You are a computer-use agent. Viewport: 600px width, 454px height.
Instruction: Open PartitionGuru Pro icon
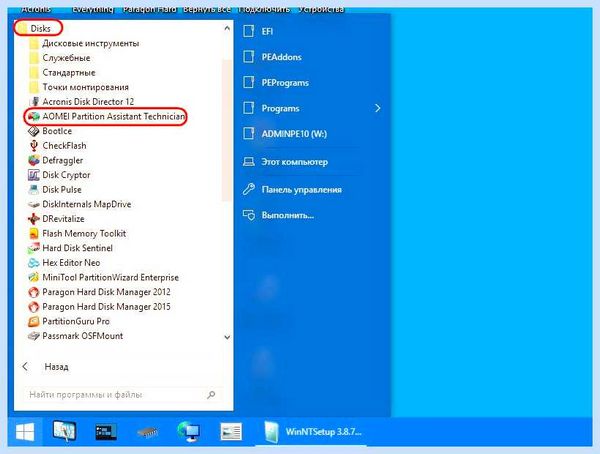tap(34, 321)
